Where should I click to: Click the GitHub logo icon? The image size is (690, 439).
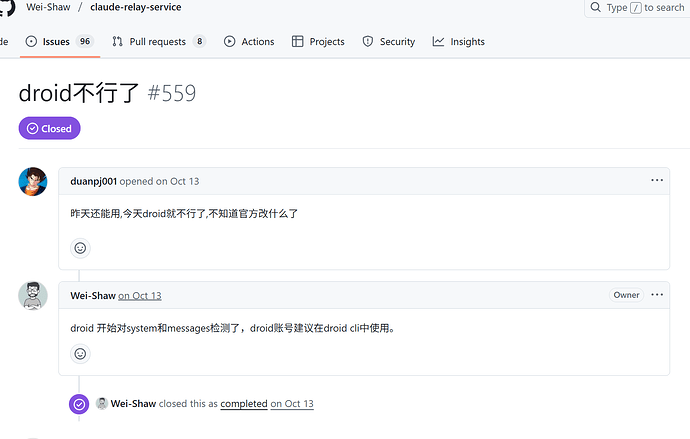[6, 7]
